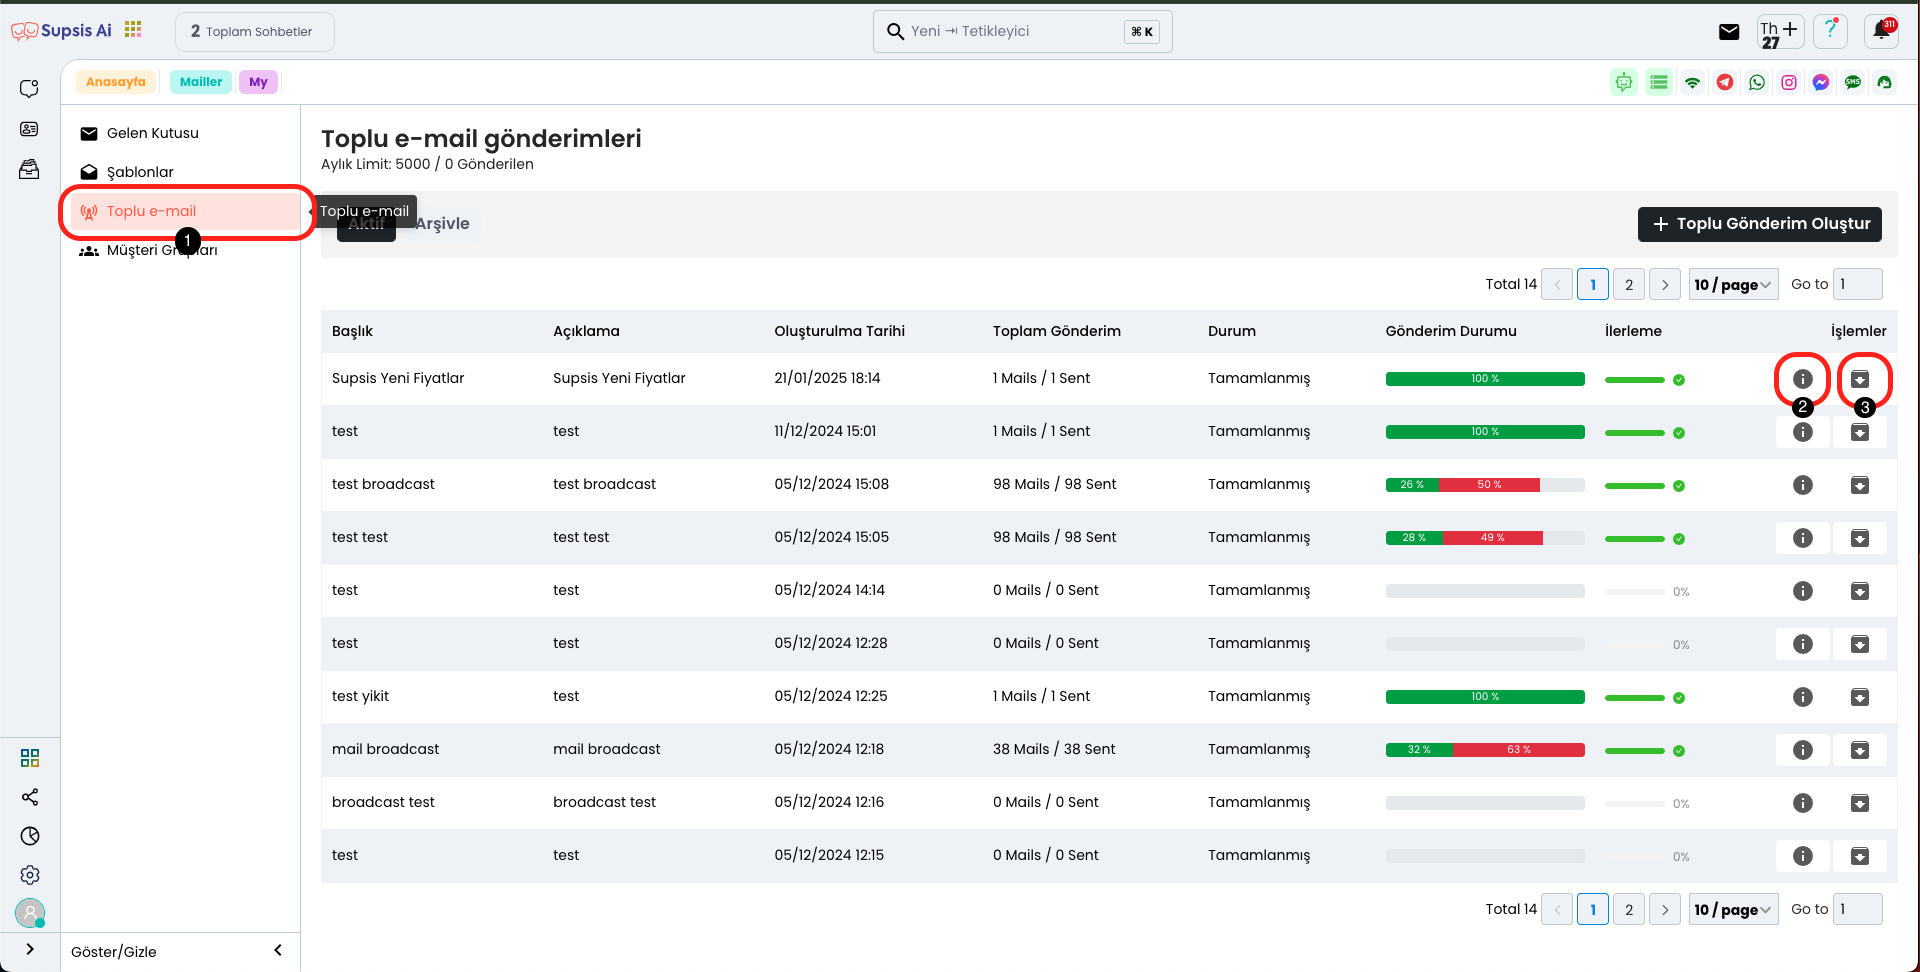Open the mail inbox tray icon in the left rail
The height and width of the screenshot is (972, 1920).
[29, 169]
